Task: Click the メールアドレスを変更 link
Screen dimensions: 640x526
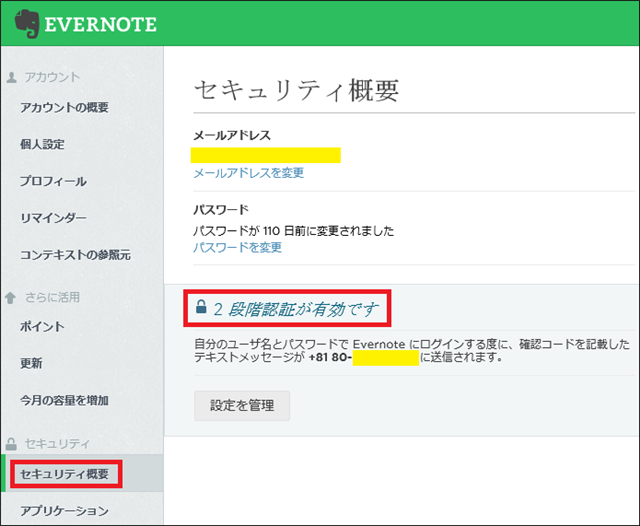Action: (249, 173)
